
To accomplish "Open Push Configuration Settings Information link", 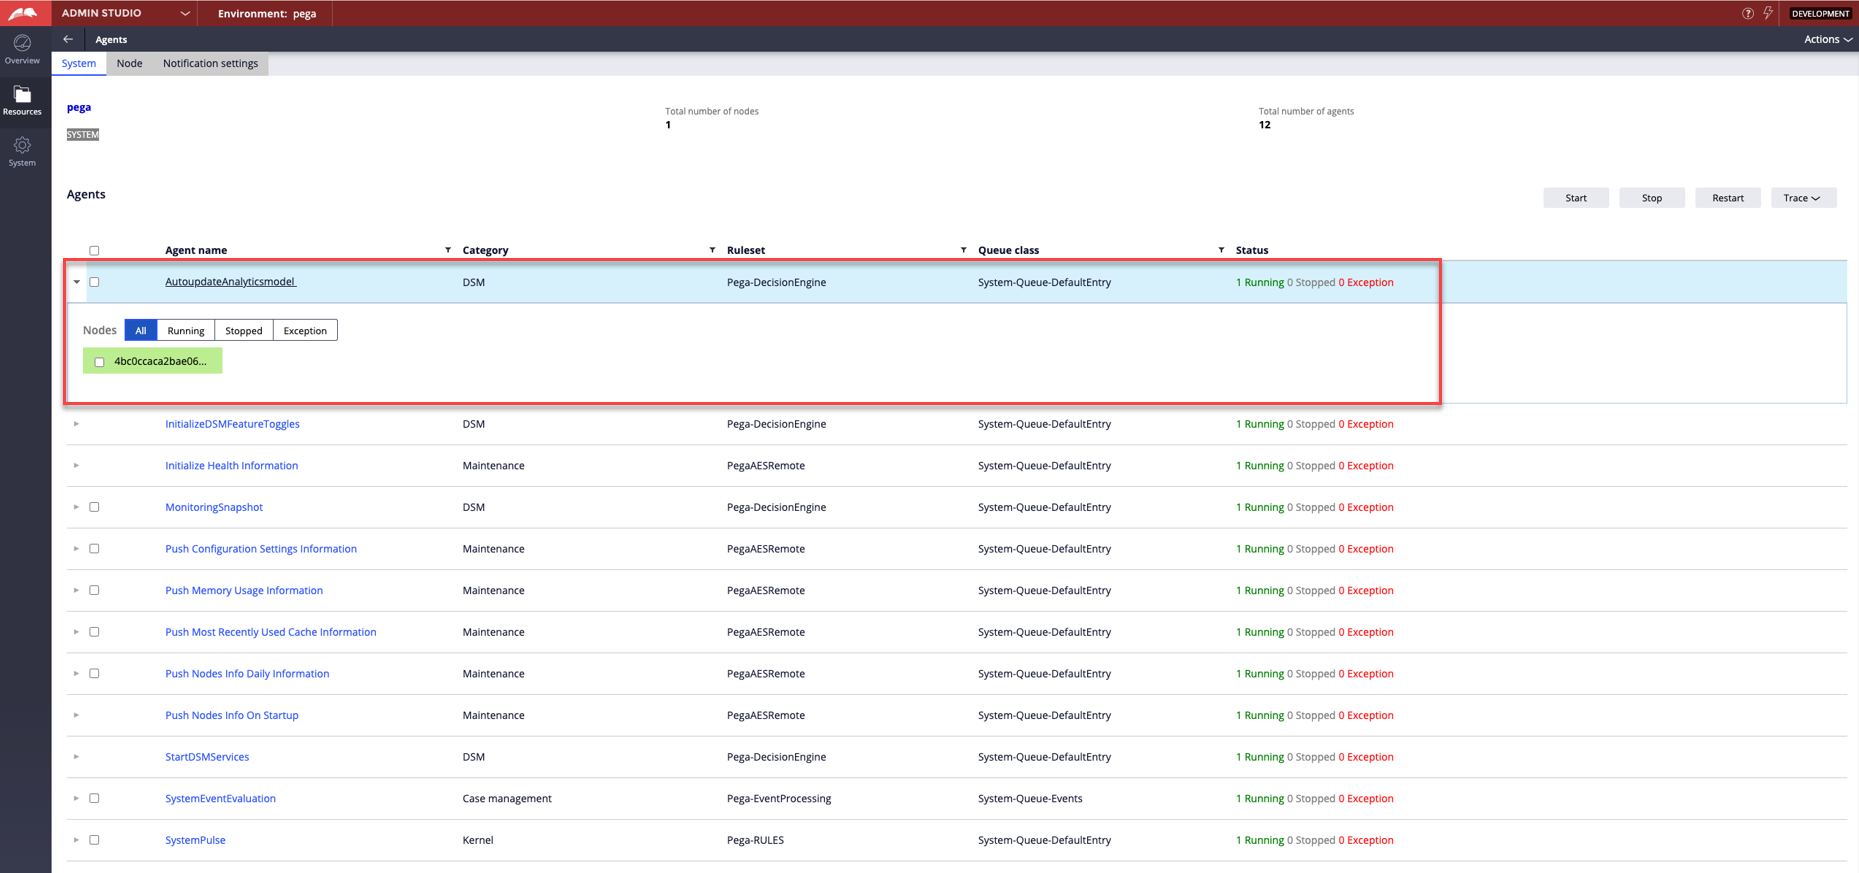I will (261, 549).
